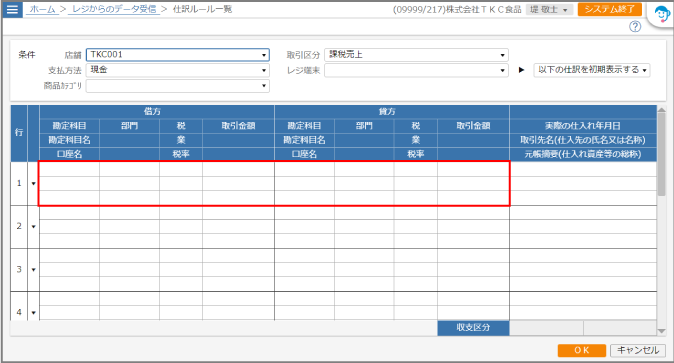
Task: Open the 取引区分 課税売上 dropdown
Action: (x=416, y=55)
